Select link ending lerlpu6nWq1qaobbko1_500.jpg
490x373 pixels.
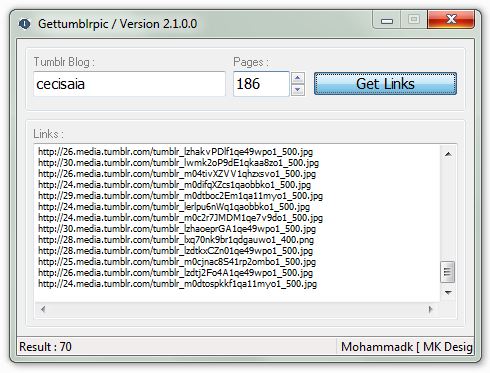point(174,207)
